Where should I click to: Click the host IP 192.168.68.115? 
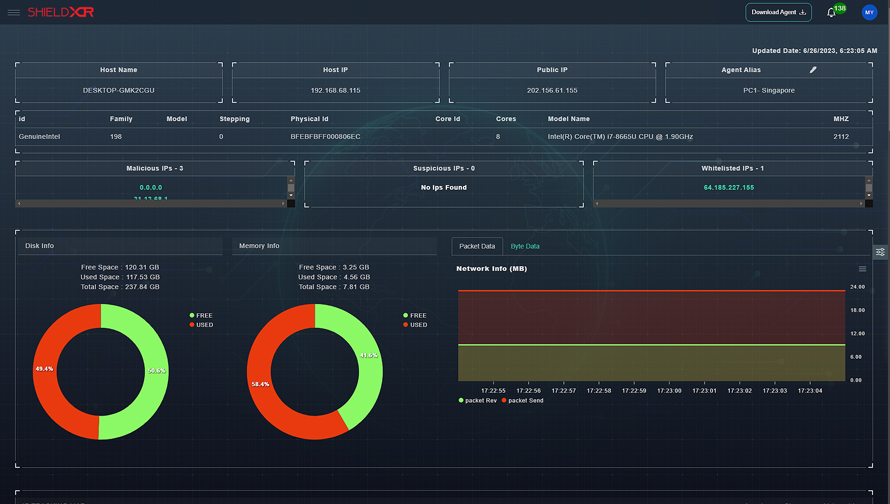point(335,91)
